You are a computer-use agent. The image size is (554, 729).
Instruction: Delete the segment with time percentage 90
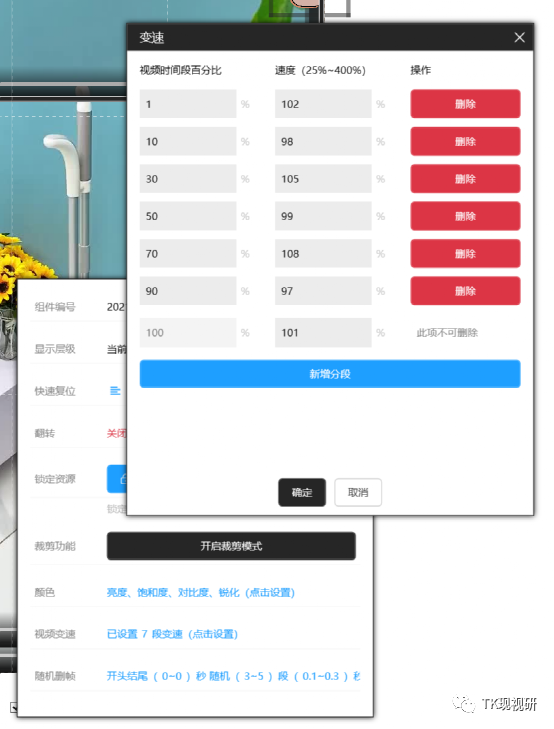pyautogui.click(x=465, y=291)
